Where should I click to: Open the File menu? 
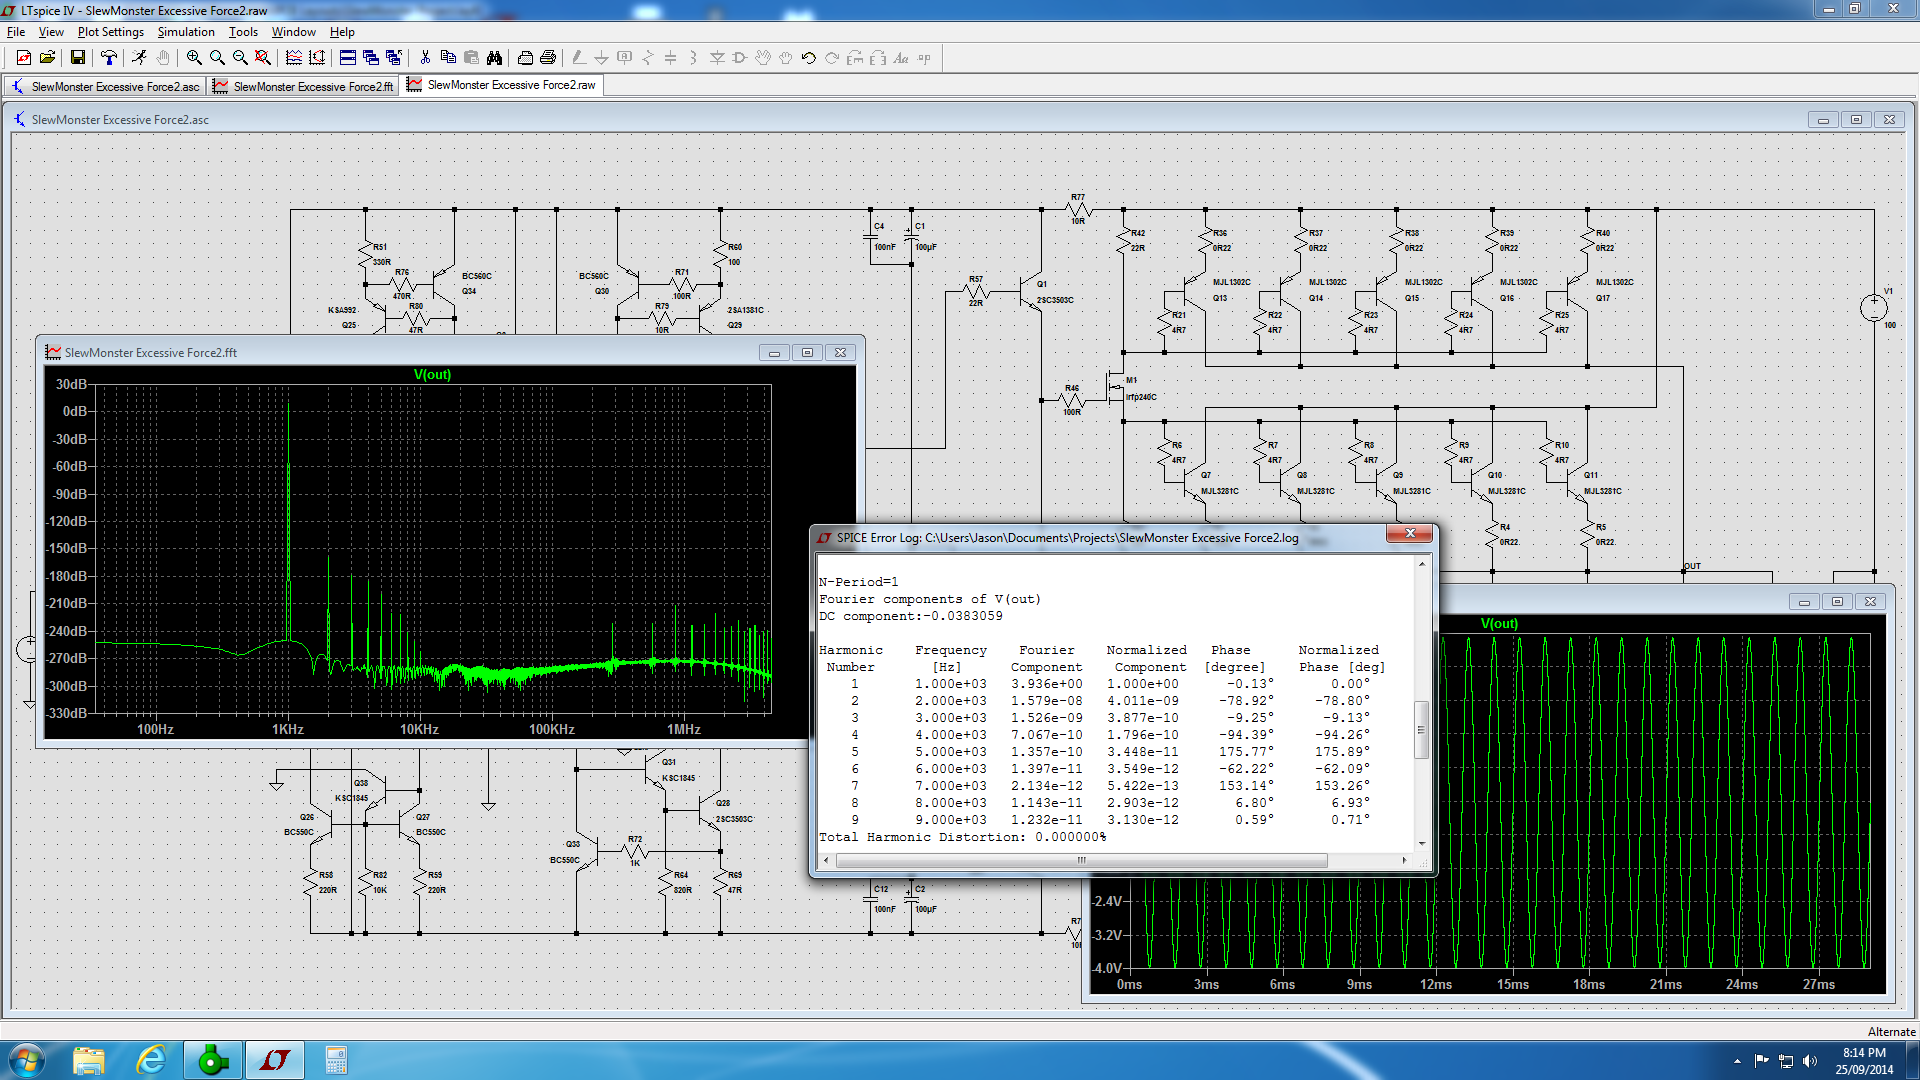click(16, 32)
